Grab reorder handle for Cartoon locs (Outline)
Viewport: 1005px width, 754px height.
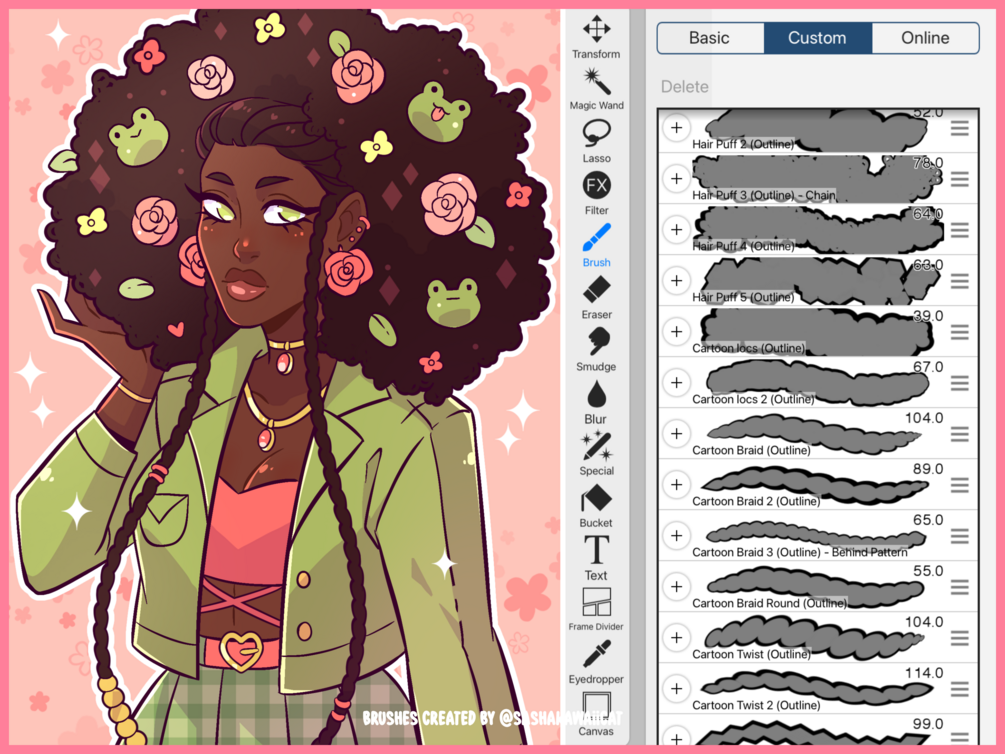[x=959, y=332]
